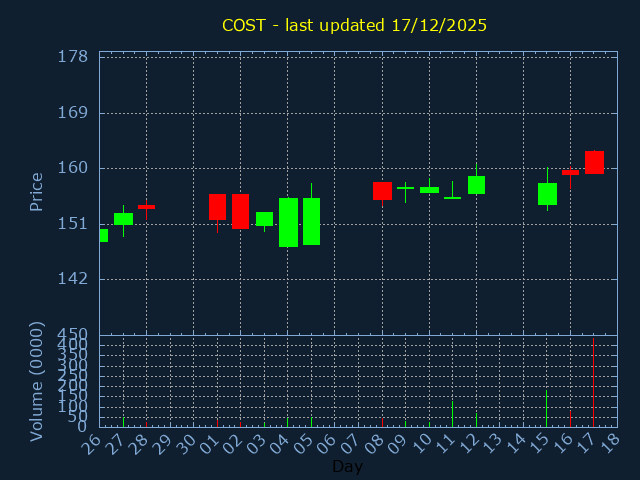Screen dimensions: 640x480
Task: Click the x-axis day label 14
Action: click(515, 444)
